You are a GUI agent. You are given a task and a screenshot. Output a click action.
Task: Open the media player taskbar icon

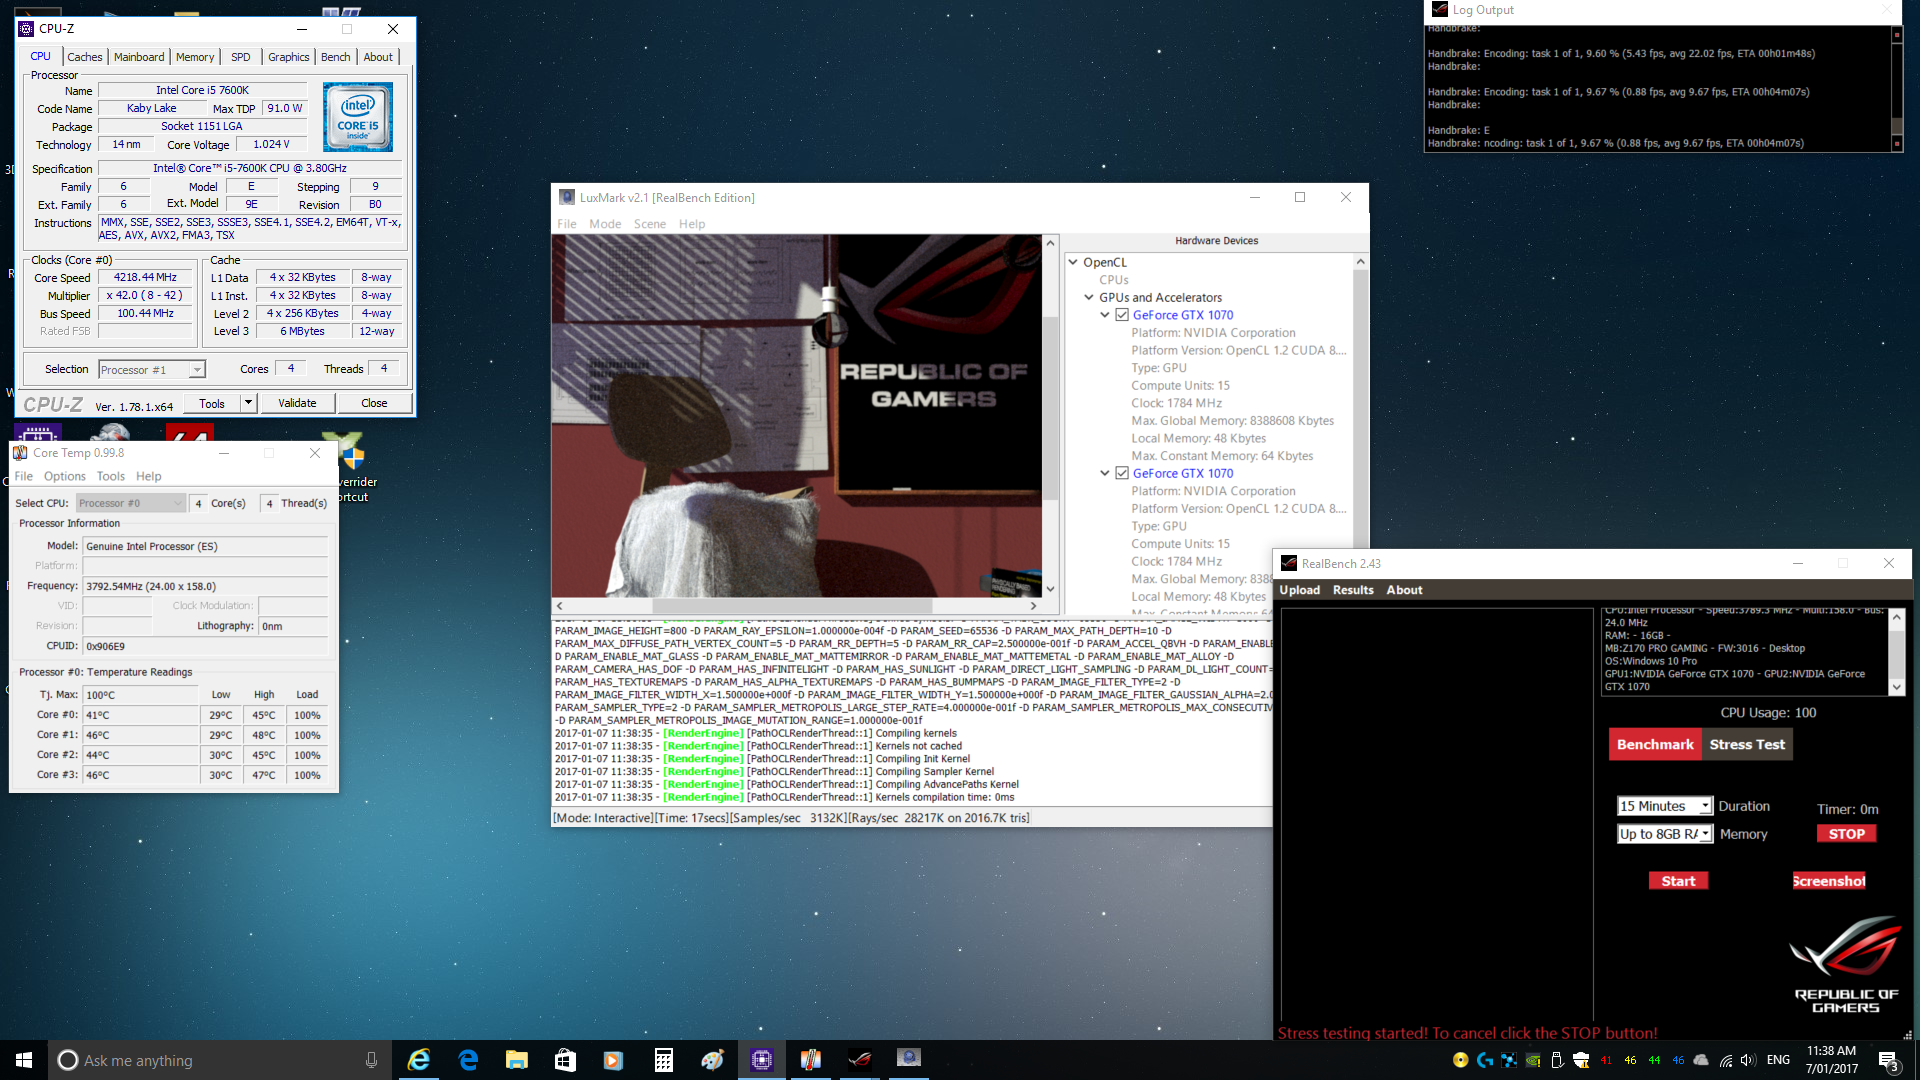click(x=614, y=1060)
